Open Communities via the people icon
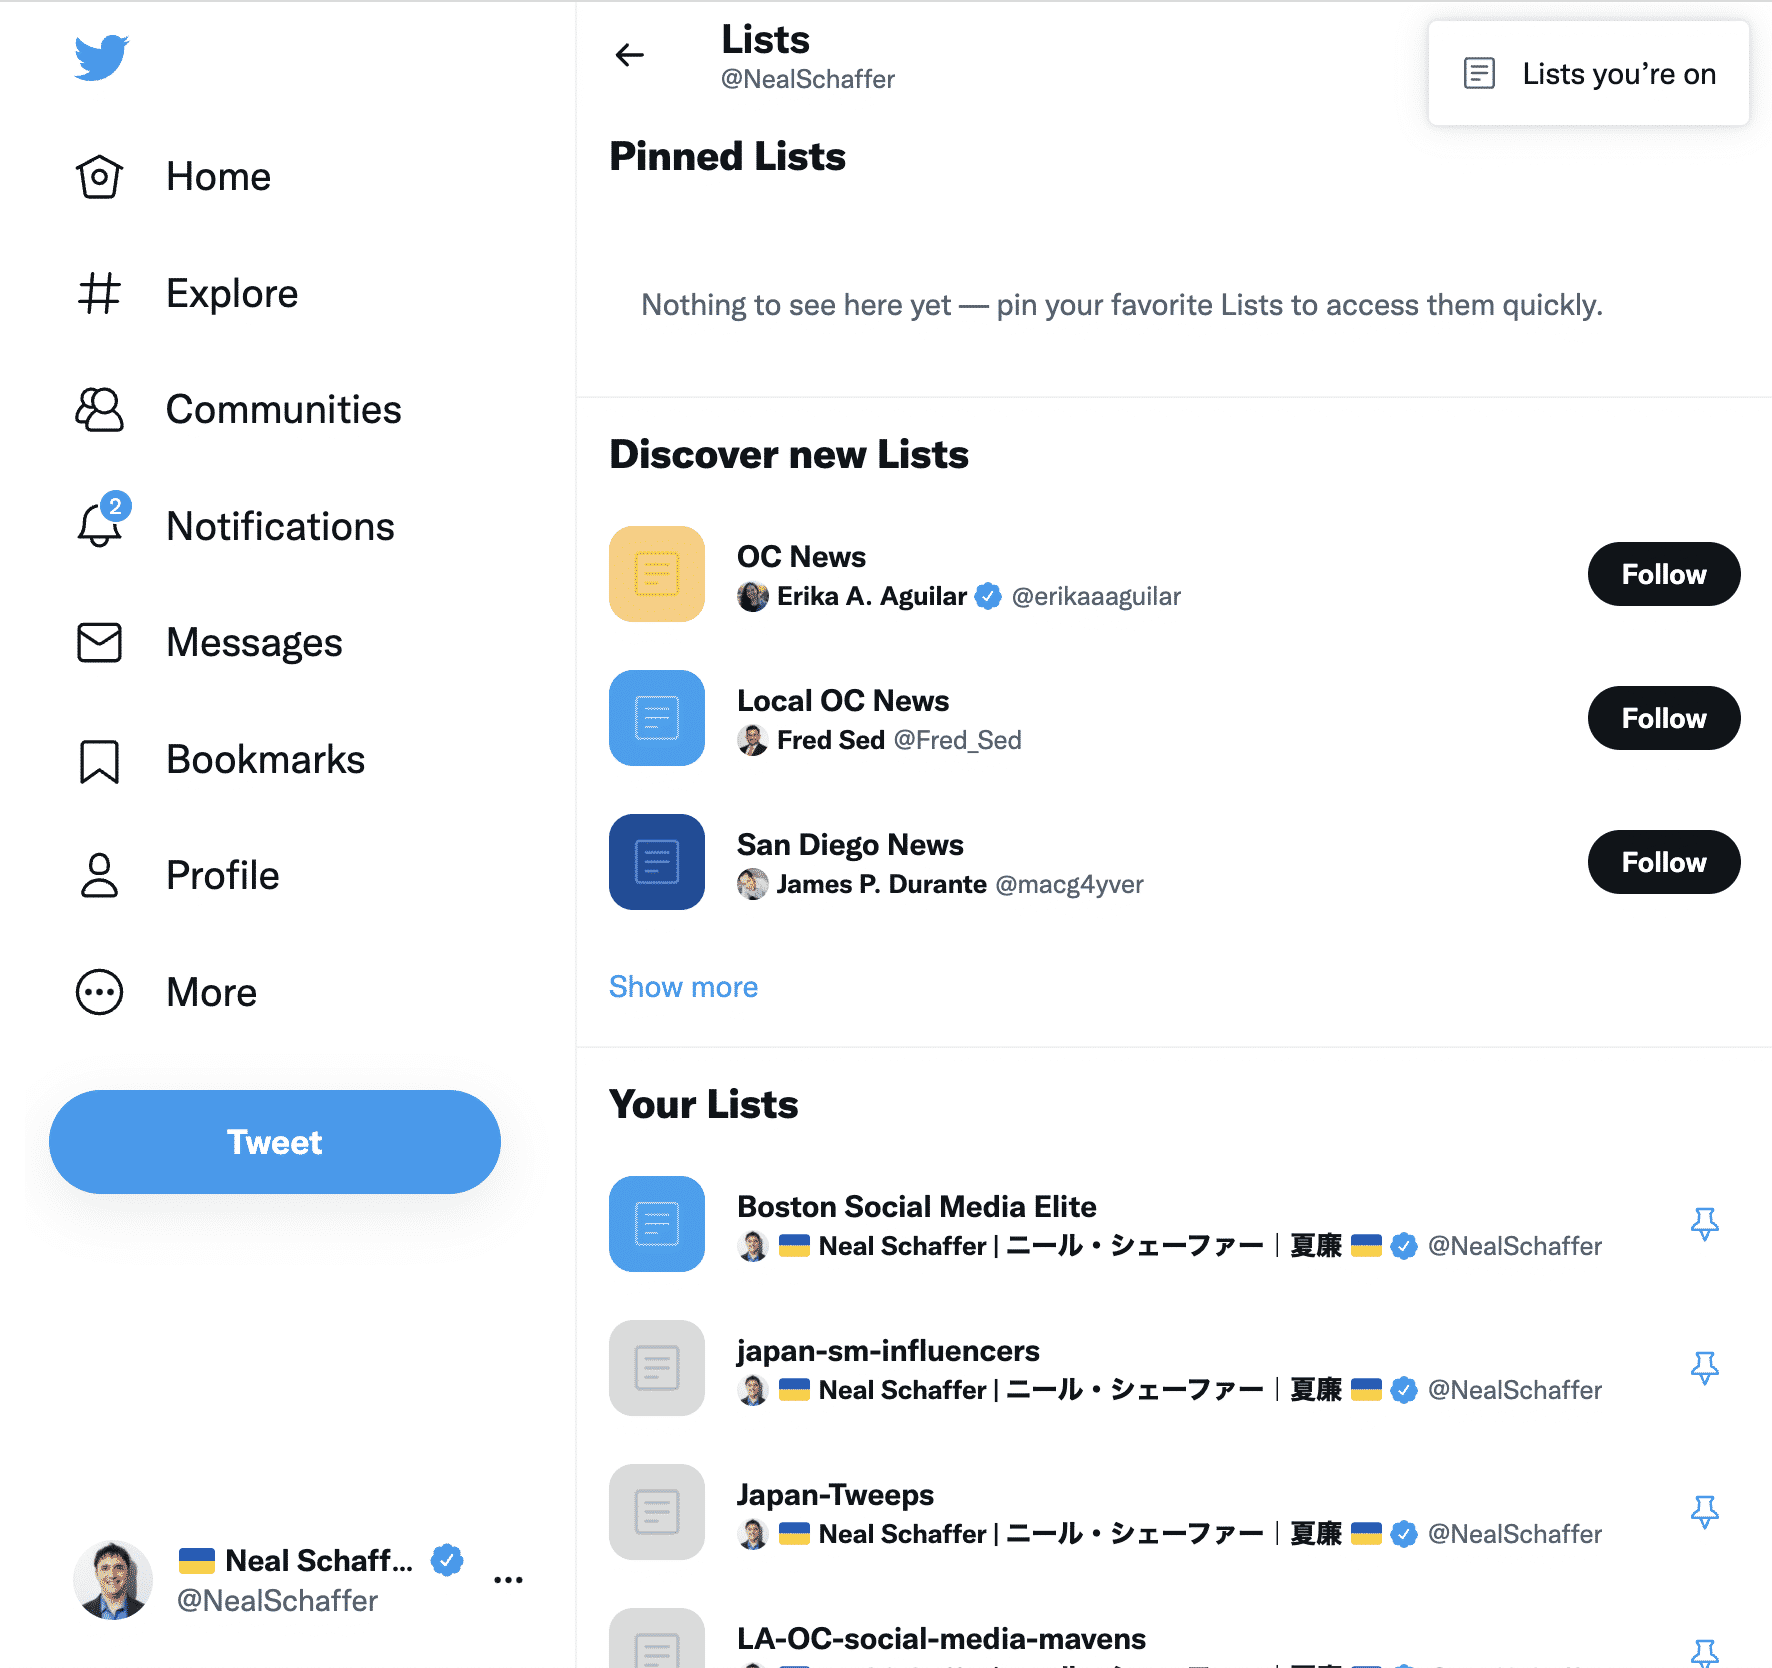Viewport: 1772px width, 1668px height. click(x=99, y=410)
